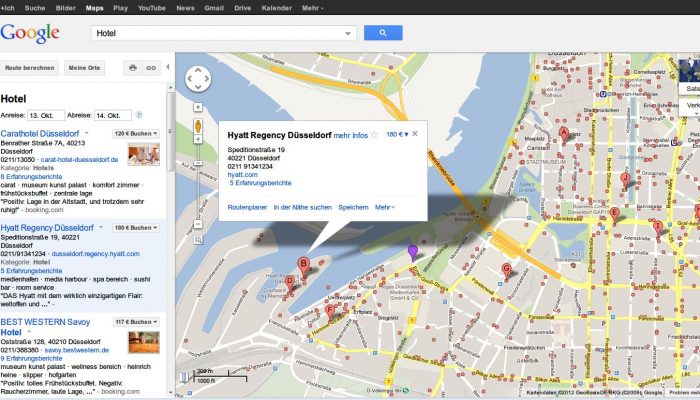The height and width of the screenshot is (400, 700).
Task: Click the date help question mark icon
Action: coord(139,115)
